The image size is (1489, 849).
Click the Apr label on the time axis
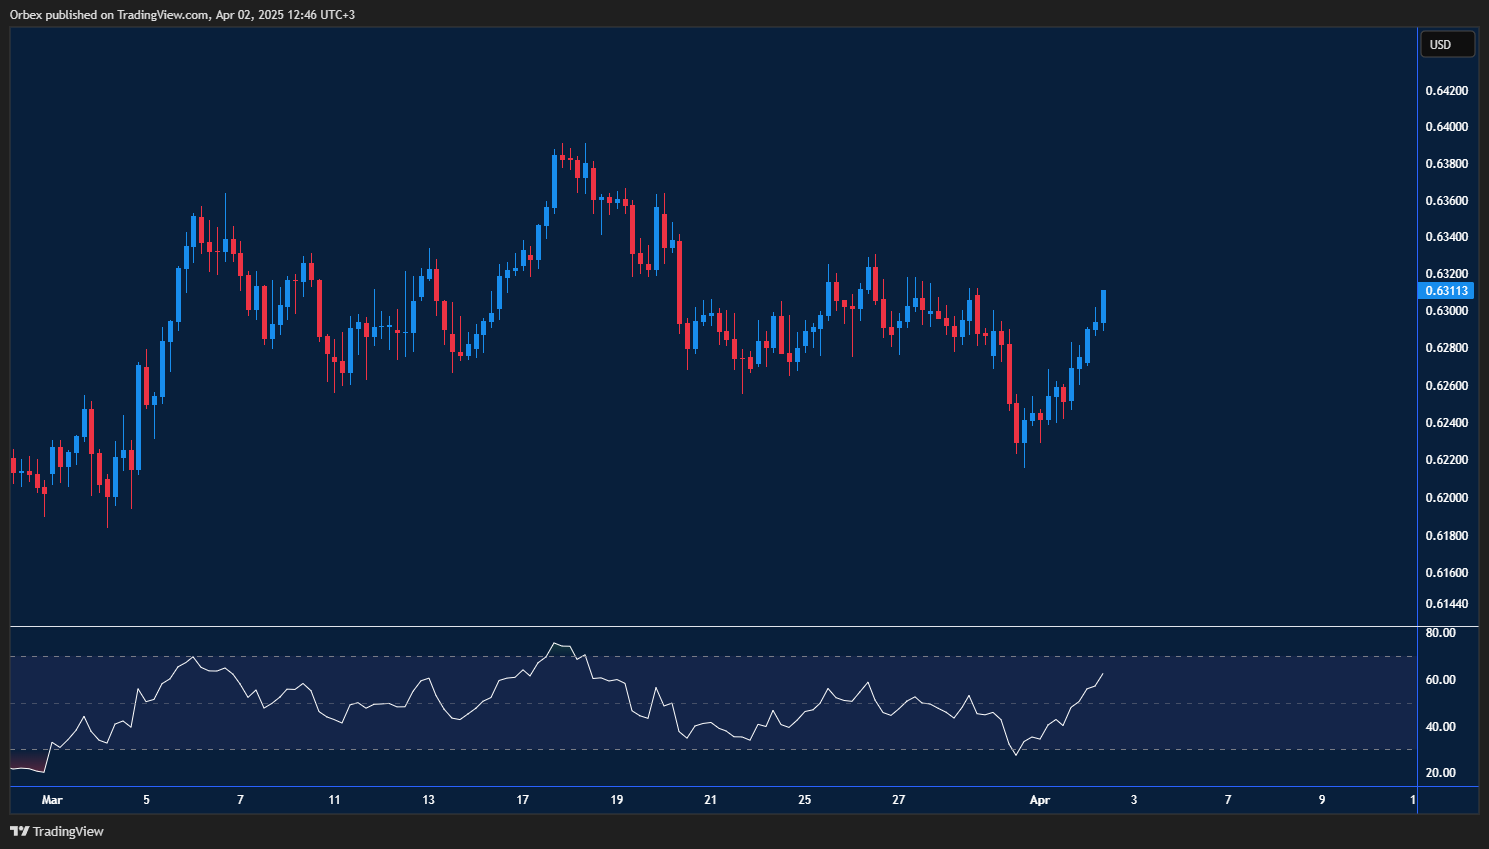coord(1039,800)
